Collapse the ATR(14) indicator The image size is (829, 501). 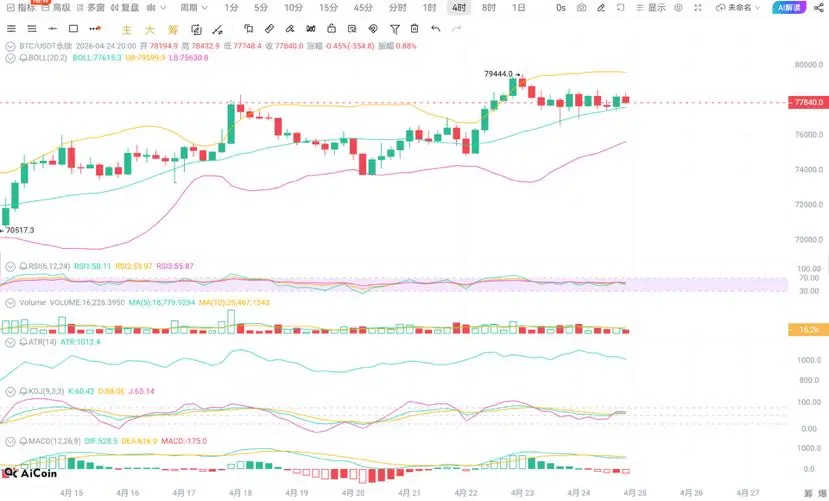pos(10,342)
